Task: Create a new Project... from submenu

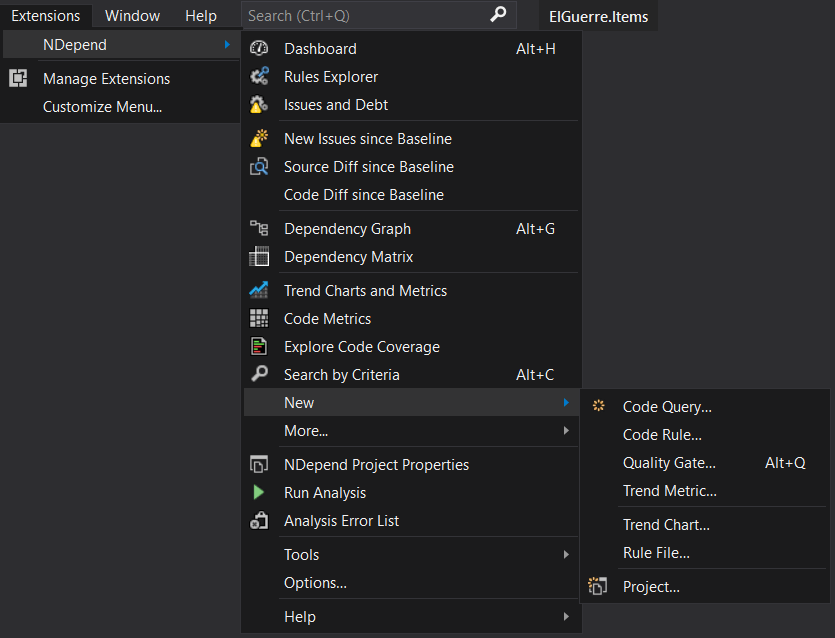Action: (651, 587)
